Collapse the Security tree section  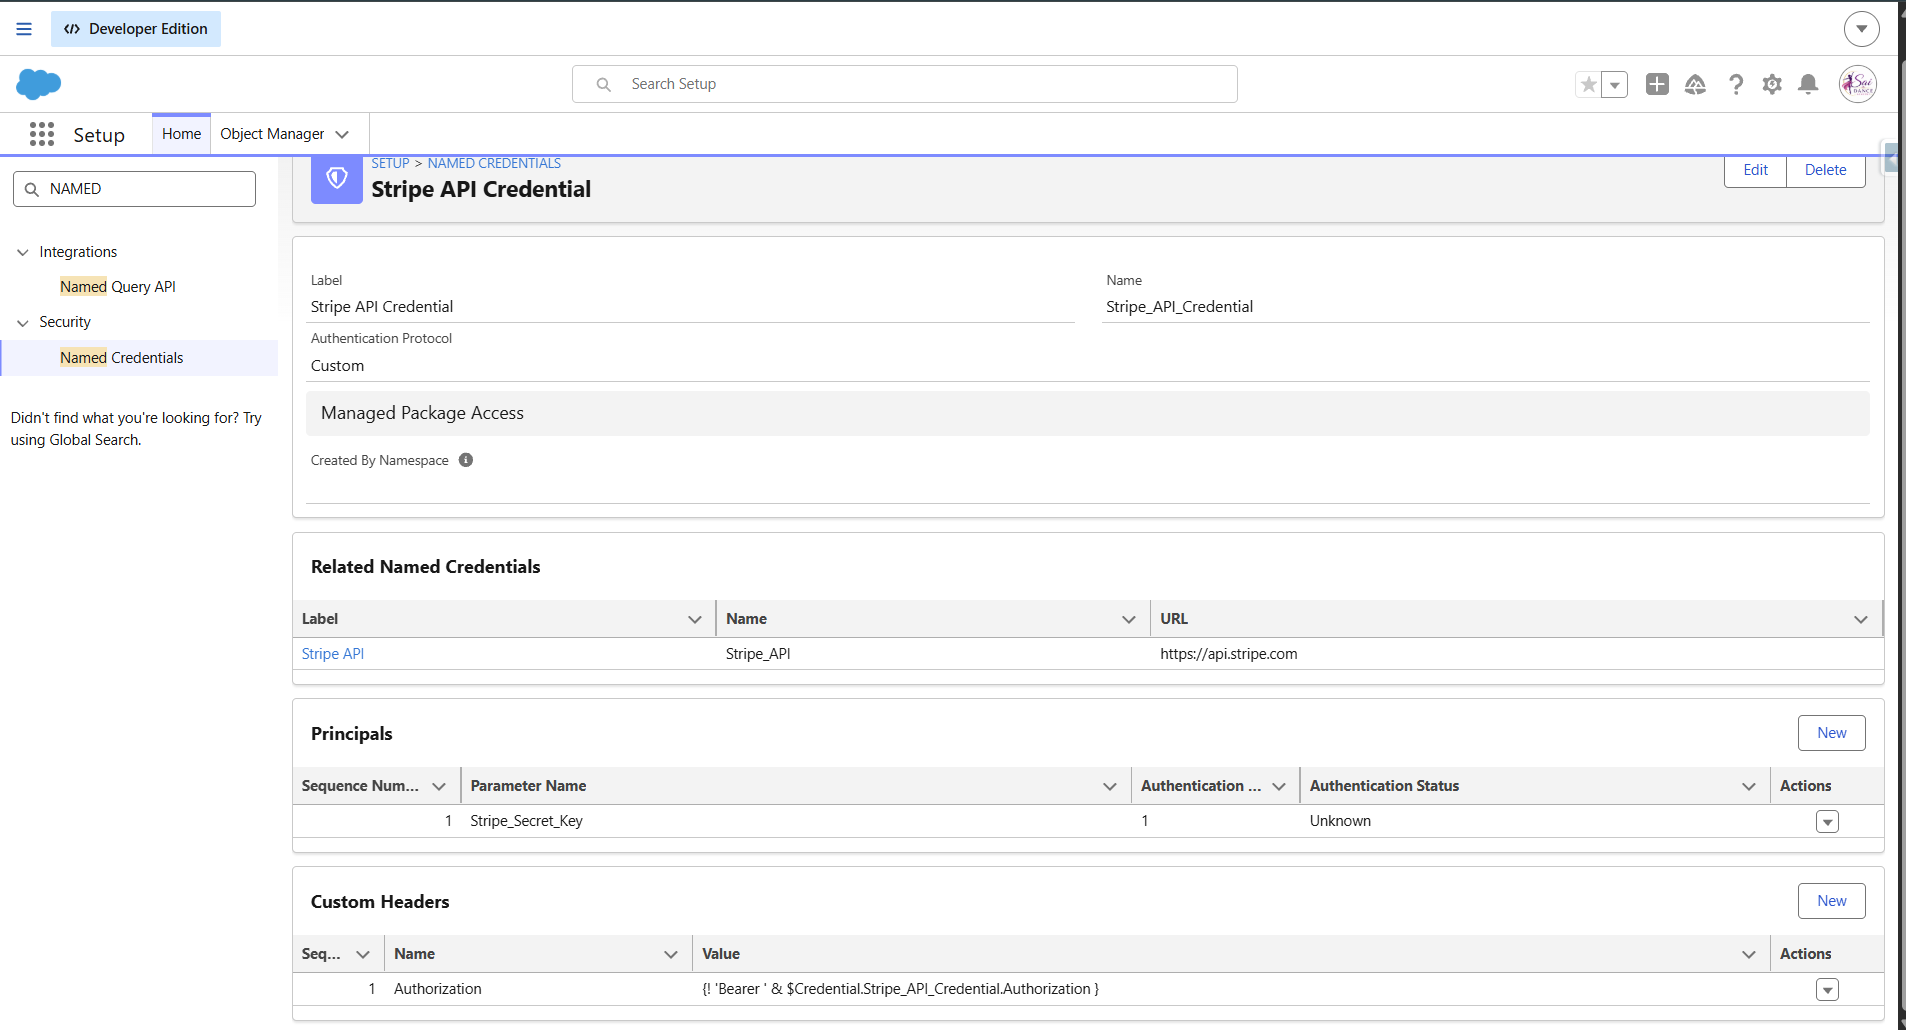pos(23,322)
